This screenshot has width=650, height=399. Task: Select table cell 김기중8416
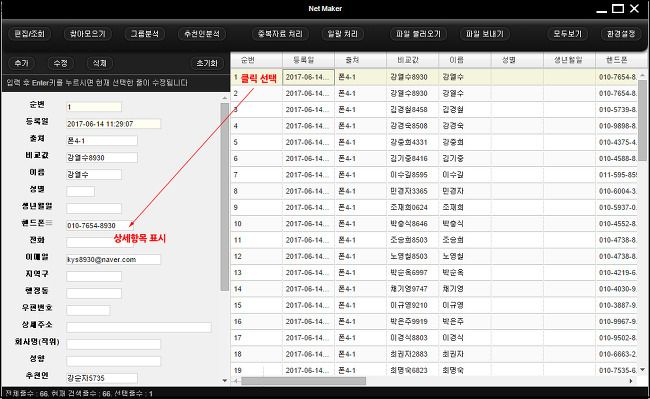click(412, 159)
